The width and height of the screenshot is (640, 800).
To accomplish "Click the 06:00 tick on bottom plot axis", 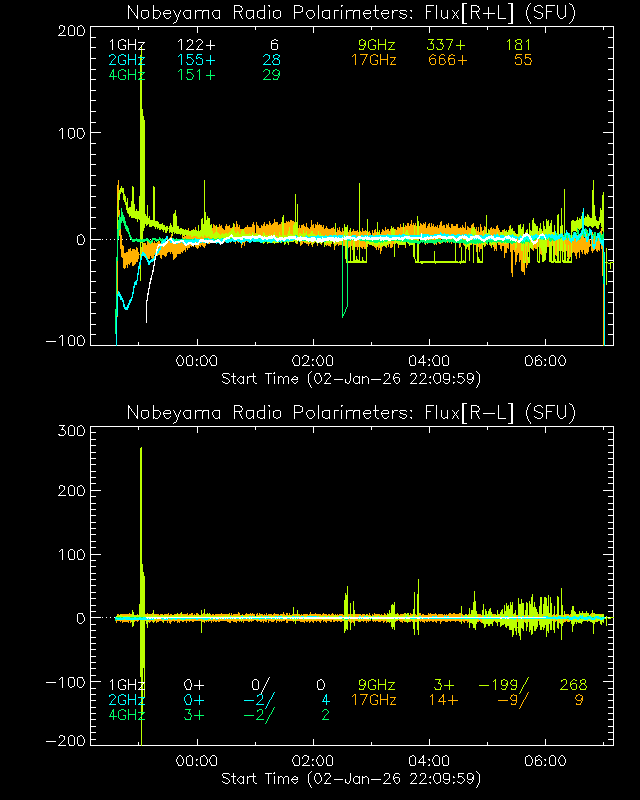I will click(547, 761).
